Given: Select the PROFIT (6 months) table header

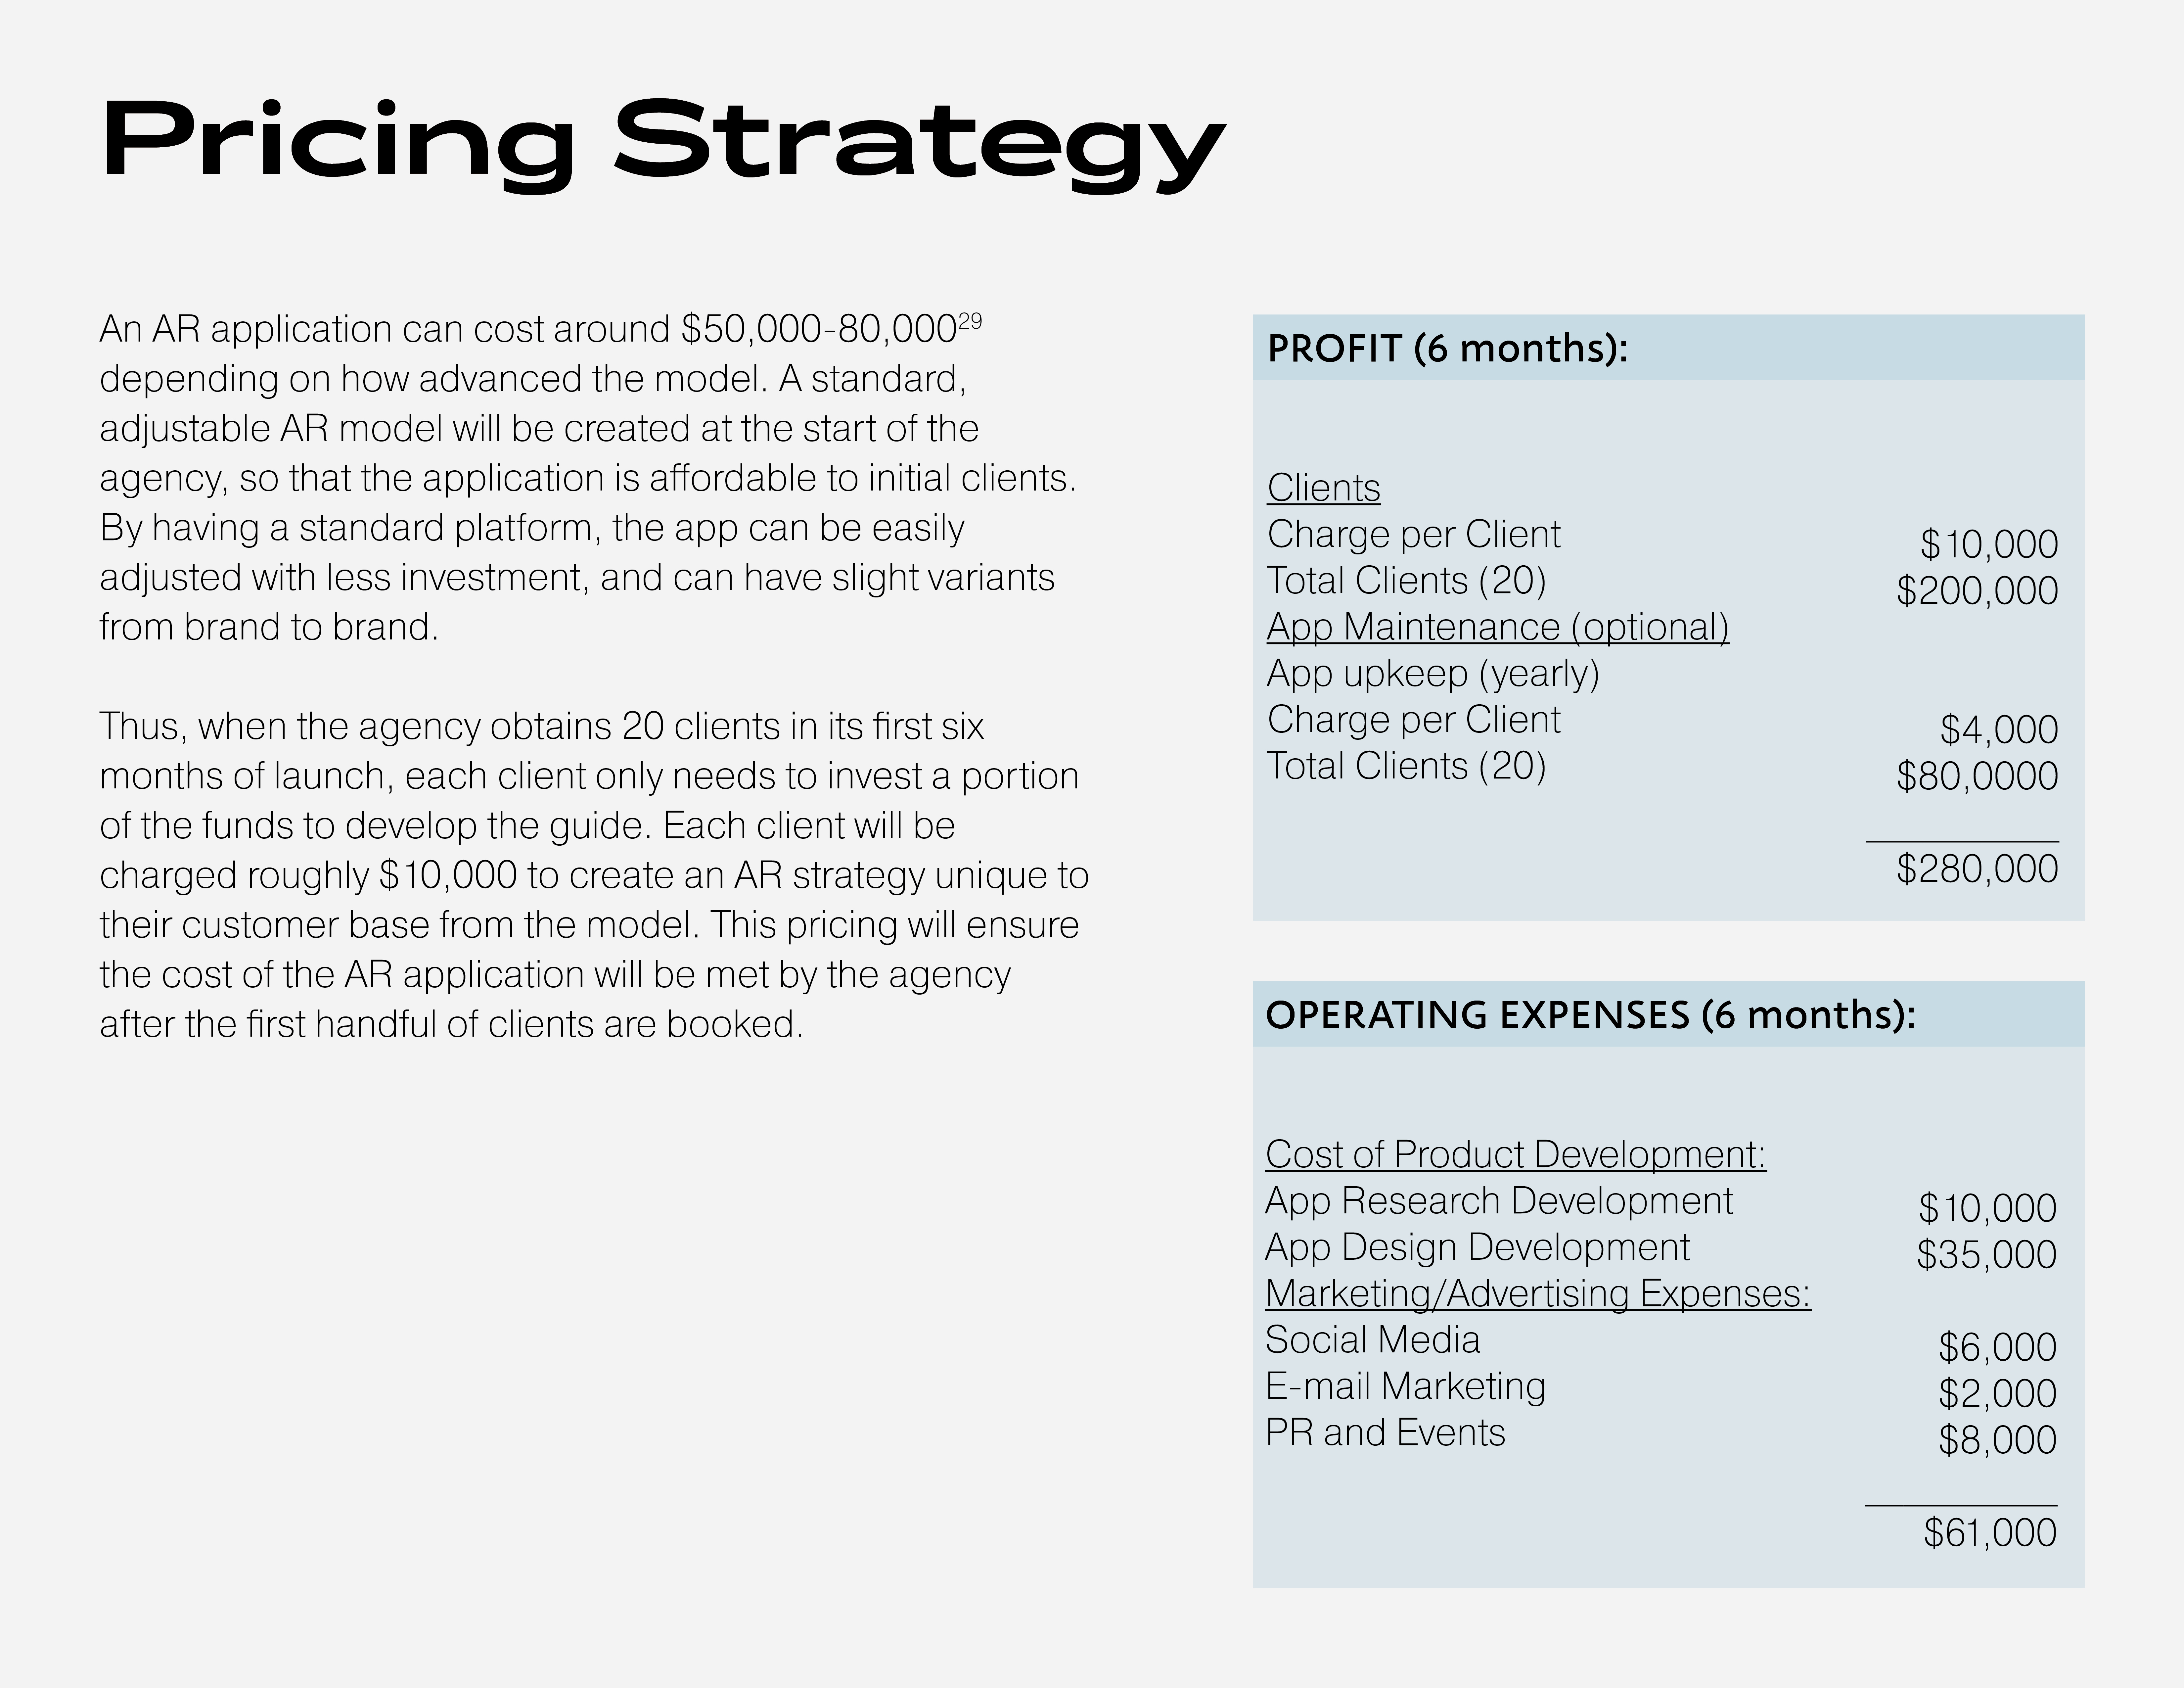Looking at the screenshot, I should click(x=1447, y=348).
